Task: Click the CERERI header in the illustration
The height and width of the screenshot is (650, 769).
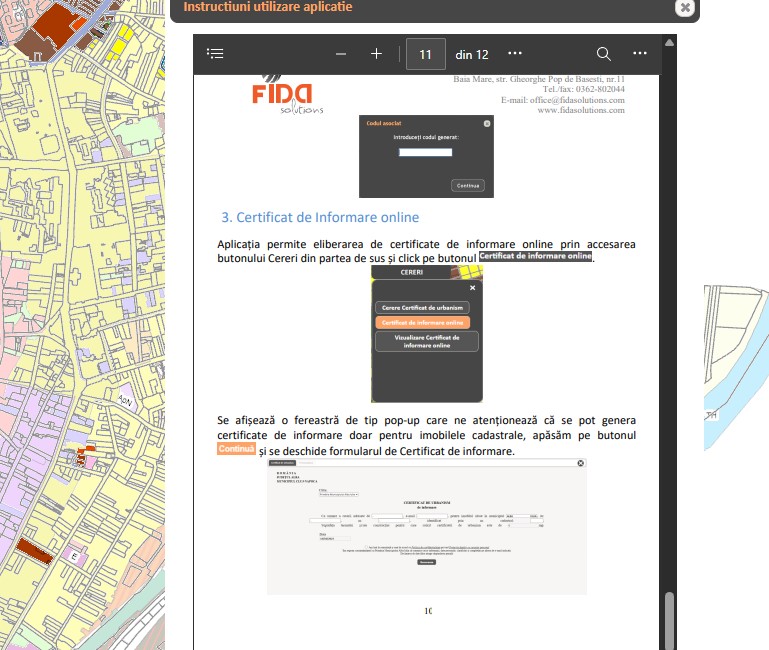Action: click(411, 272)
